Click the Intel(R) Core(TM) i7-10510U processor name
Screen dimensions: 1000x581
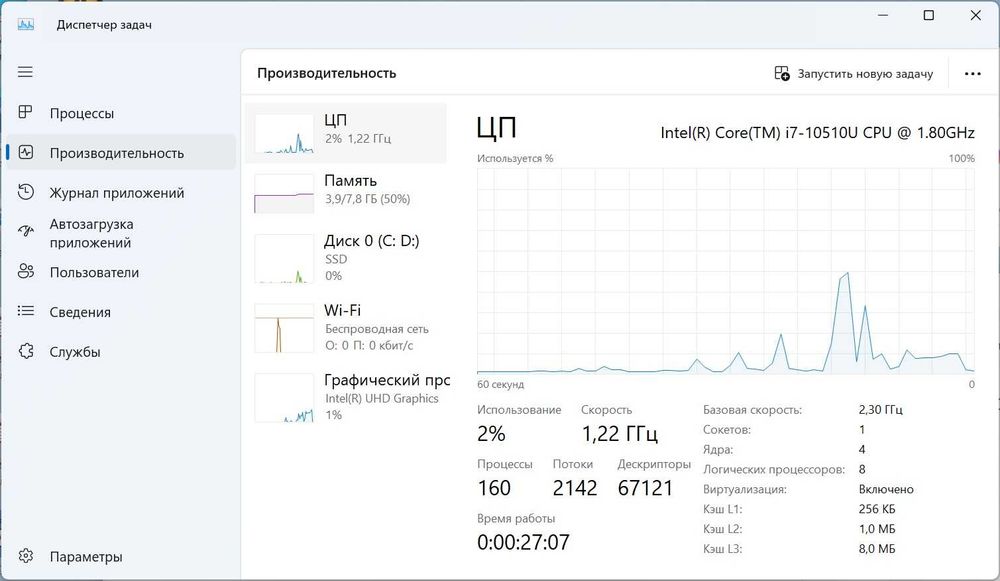pyautogui.click(x=818, y=133)
